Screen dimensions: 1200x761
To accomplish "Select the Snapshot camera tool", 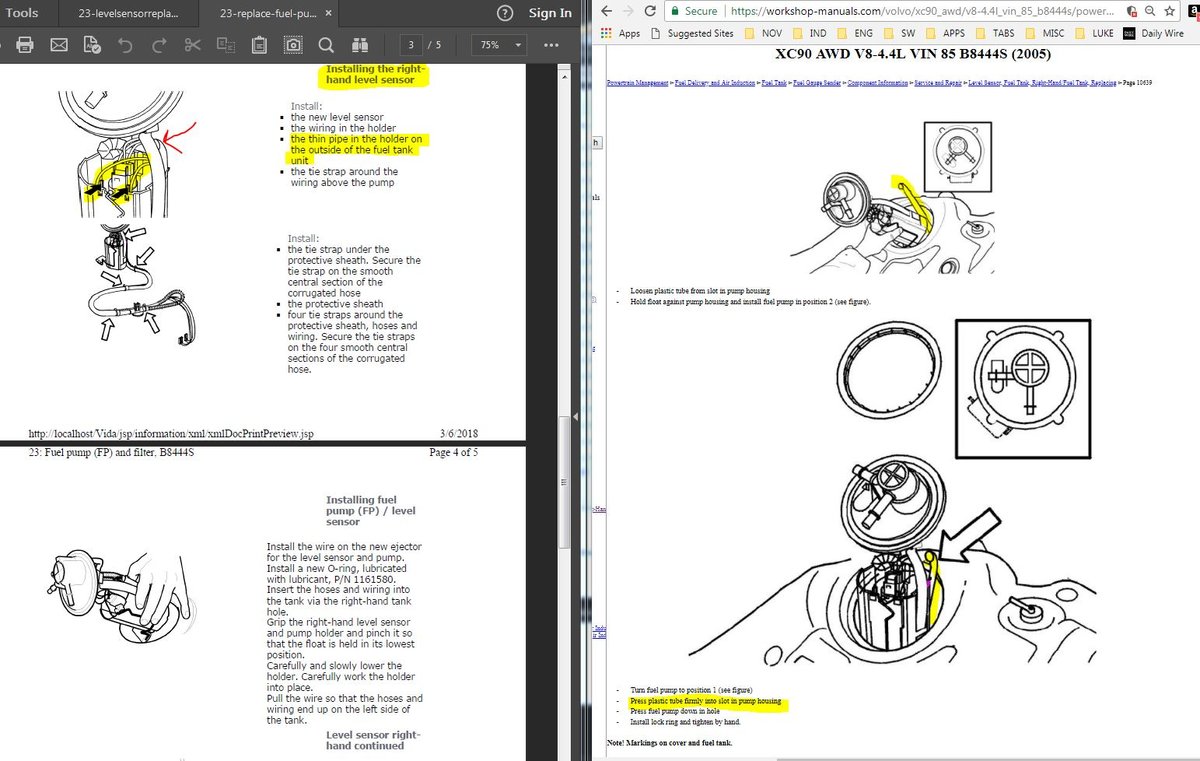I will (292, 45).
